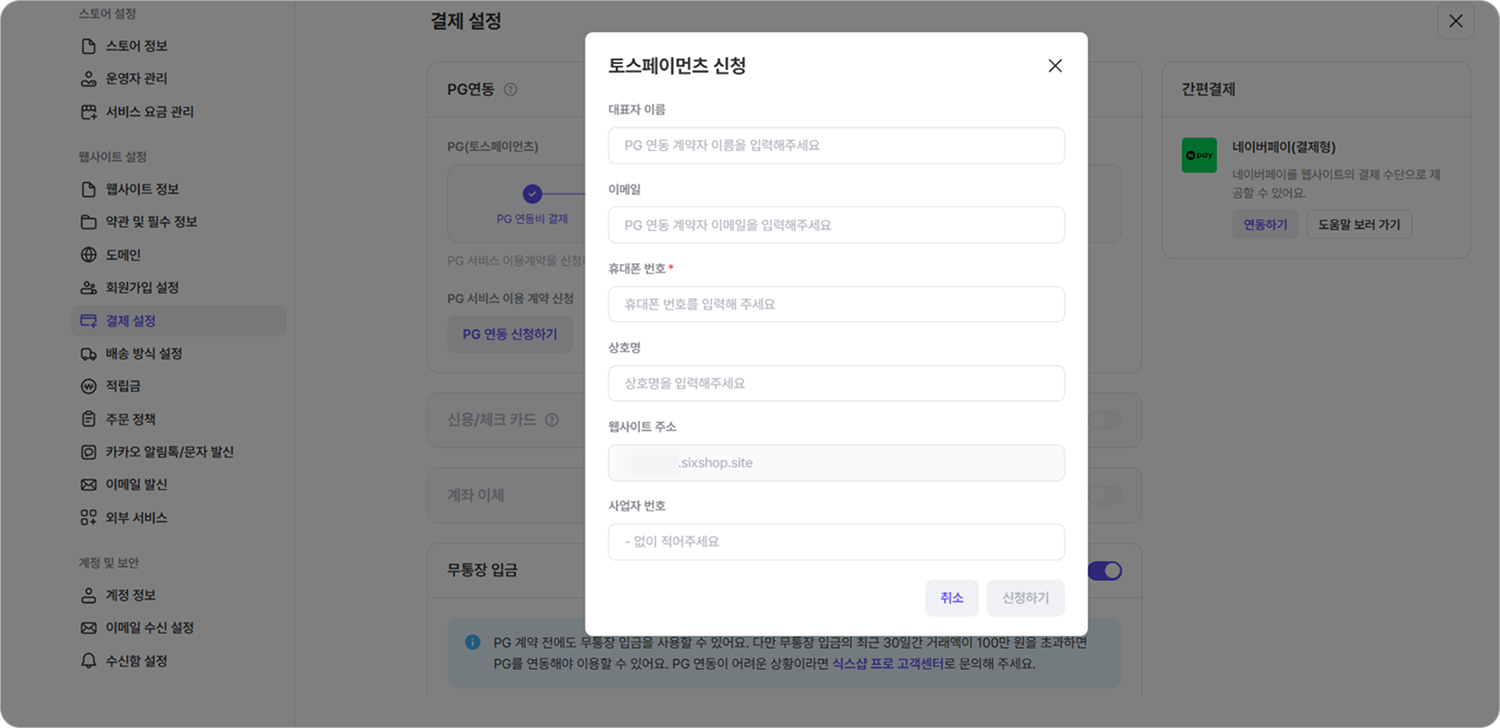1500x728 pixels.
Task: Focus the 사업자 번호 input field
Action: (x=836, y=542)
